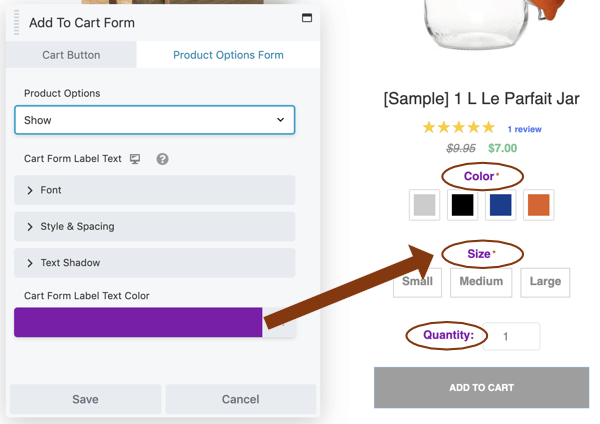Viewport: 600px width, 424px height.
Task: Expand the Style & Spacing section
Action: point(155,227)
